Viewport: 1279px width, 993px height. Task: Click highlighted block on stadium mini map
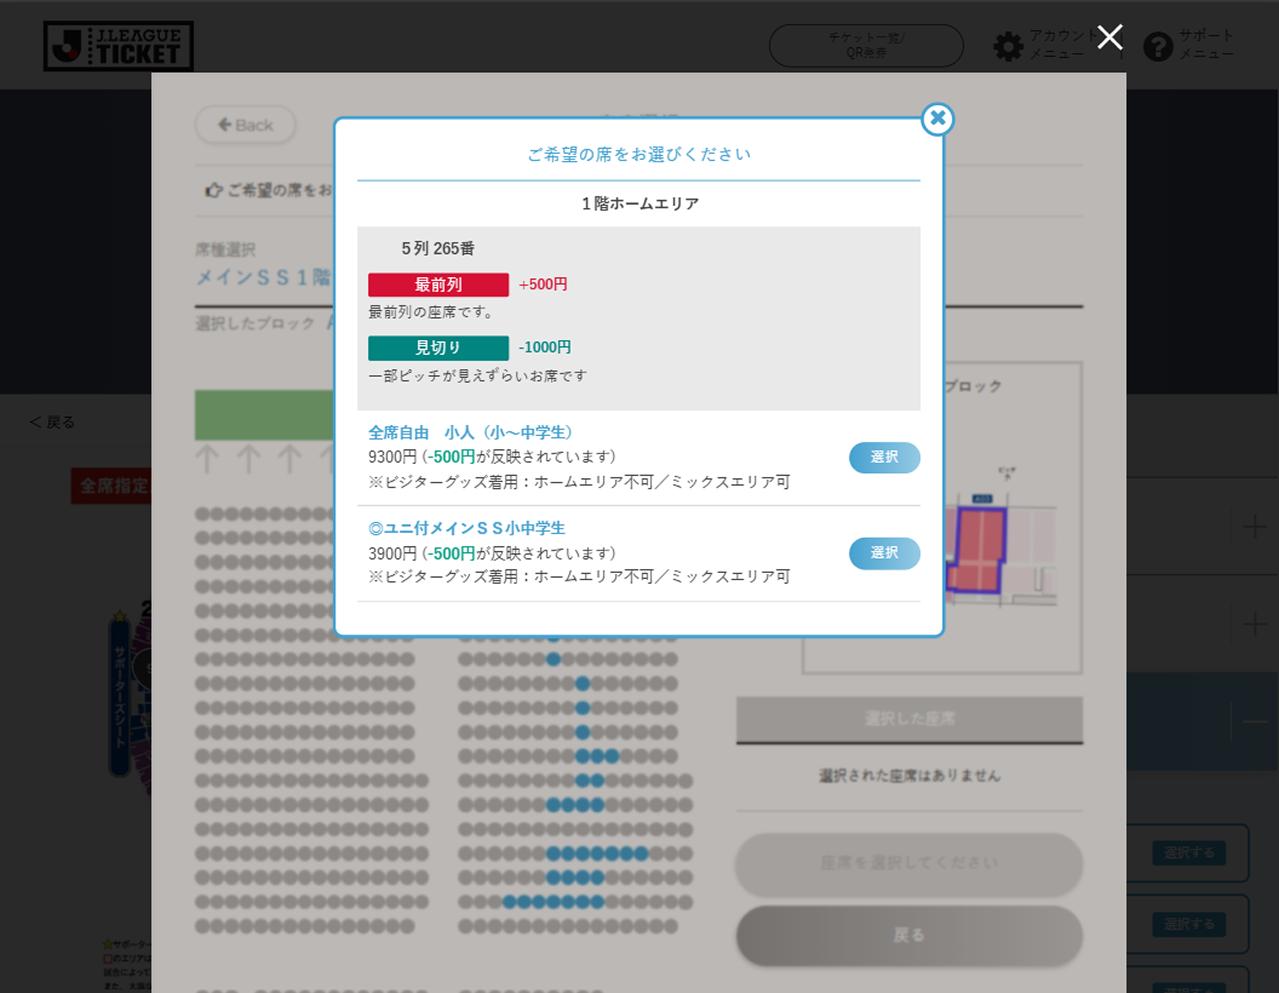[x=975, y=550]
